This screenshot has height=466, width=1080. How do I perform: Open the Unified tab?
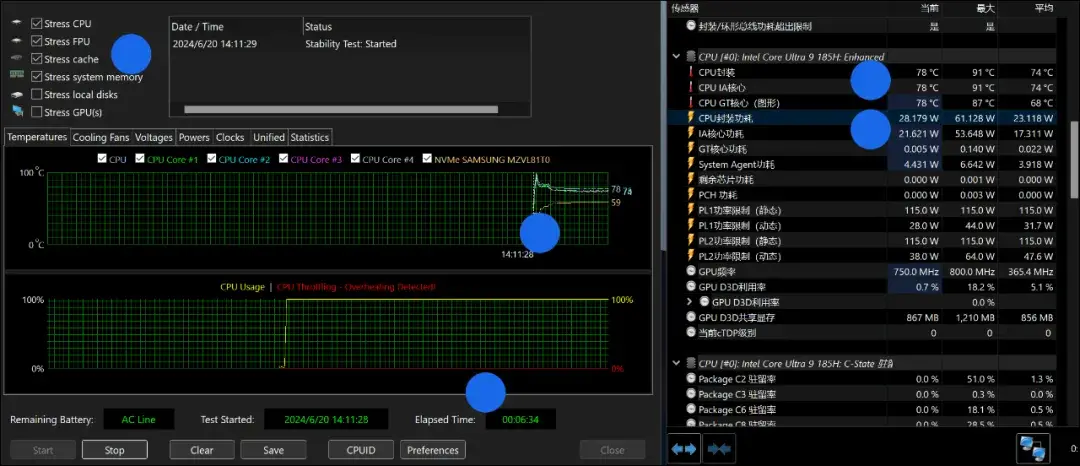[x=269, y=138]
